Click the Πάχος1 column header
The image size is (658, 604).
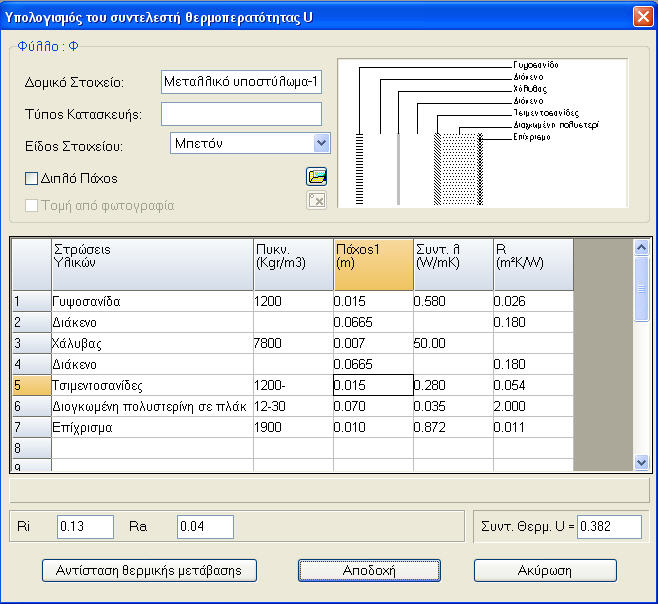point(372,264)
